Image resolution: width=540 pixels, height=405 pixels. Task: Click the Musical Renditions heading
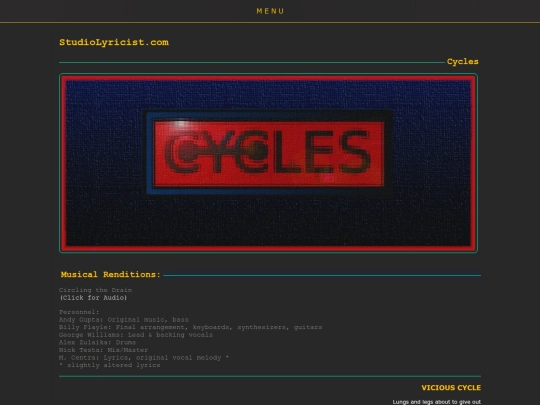[111, 274]
